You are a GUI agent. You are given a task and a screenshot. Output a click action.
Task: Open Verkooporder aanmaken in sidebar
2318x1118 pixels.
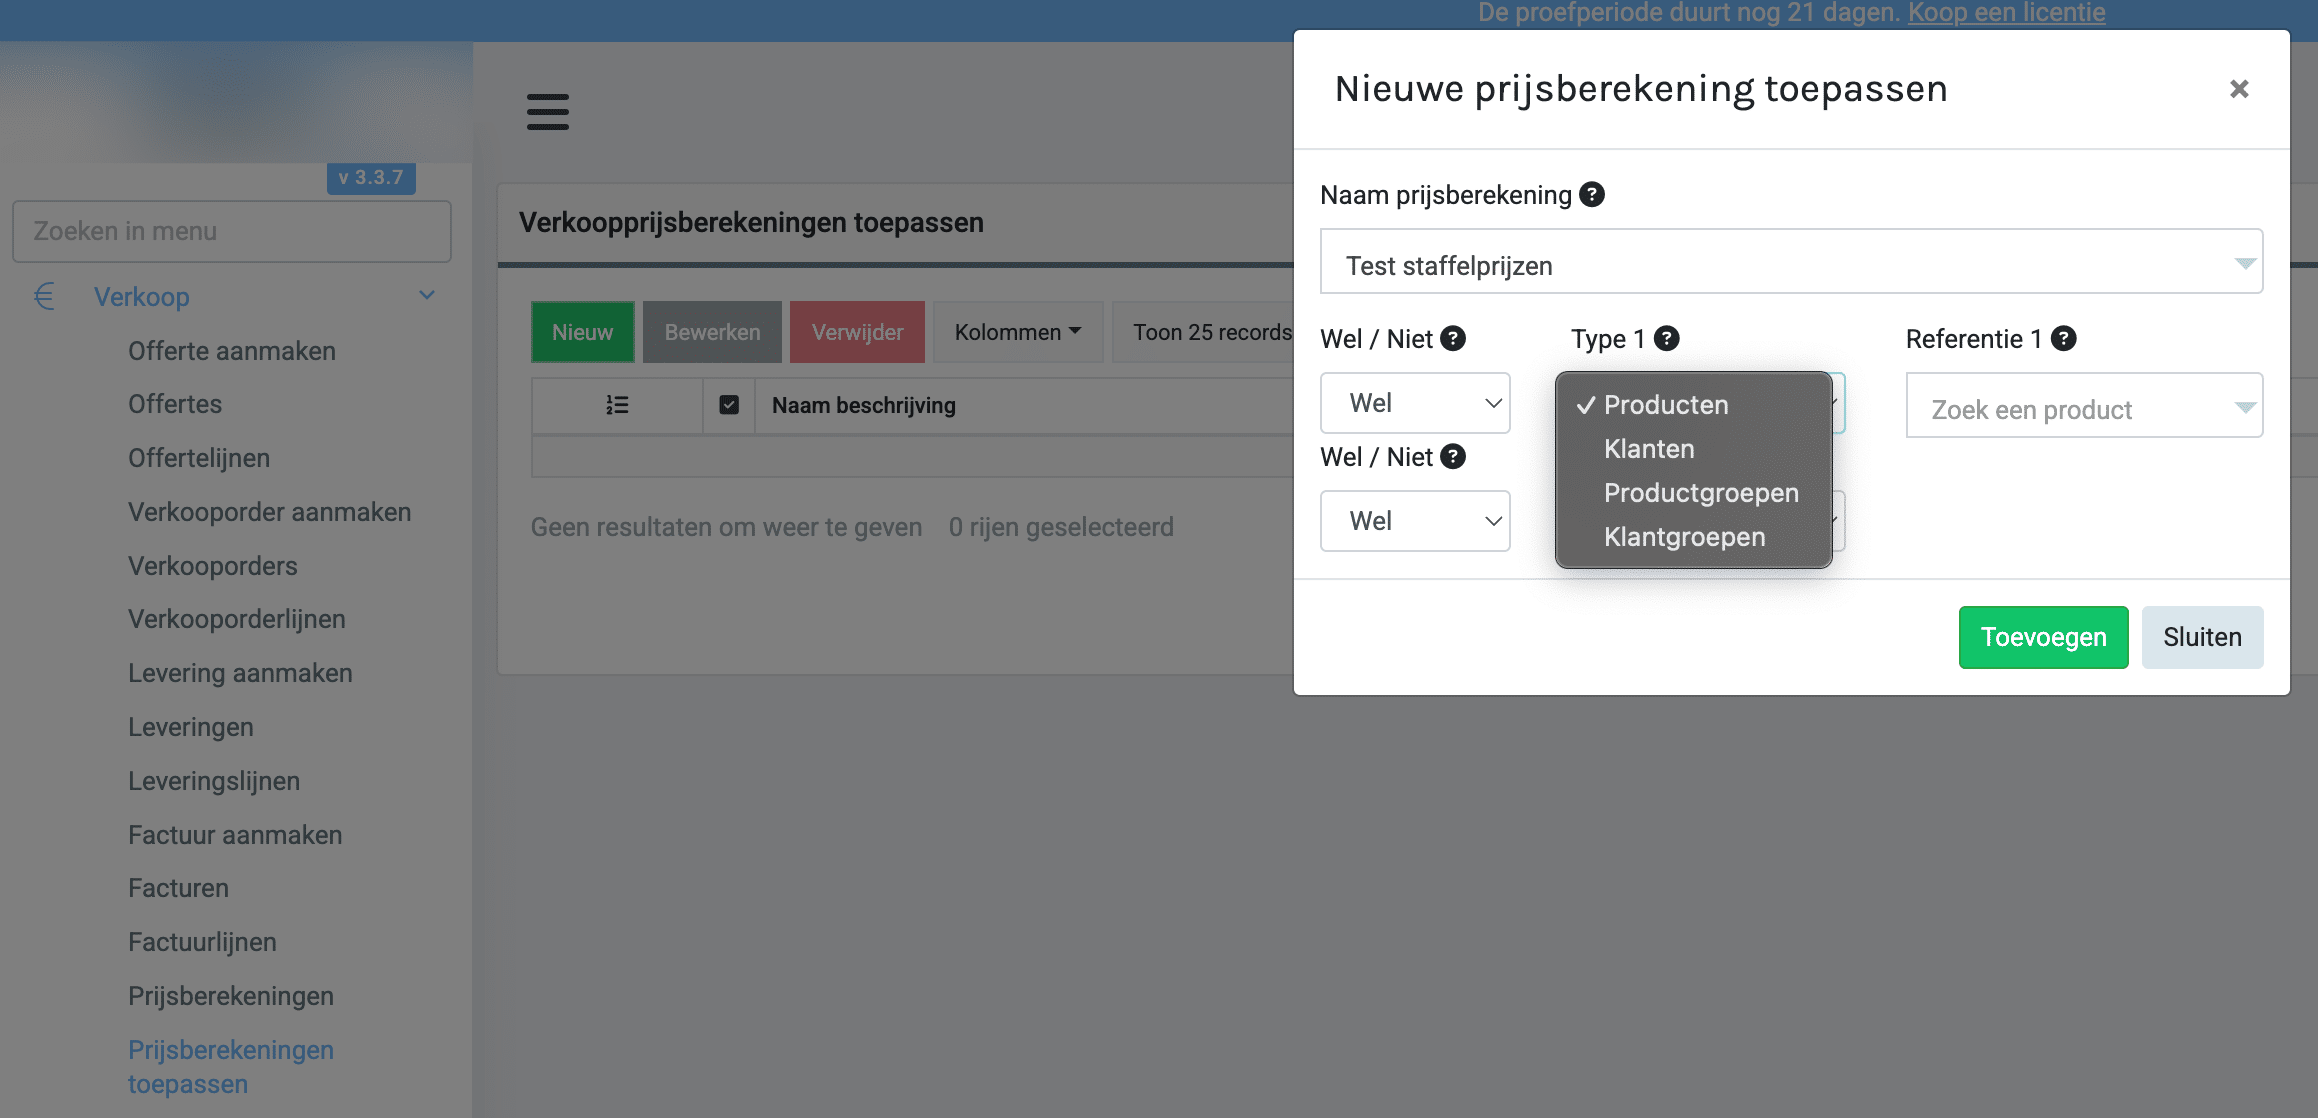coord(269,512)
